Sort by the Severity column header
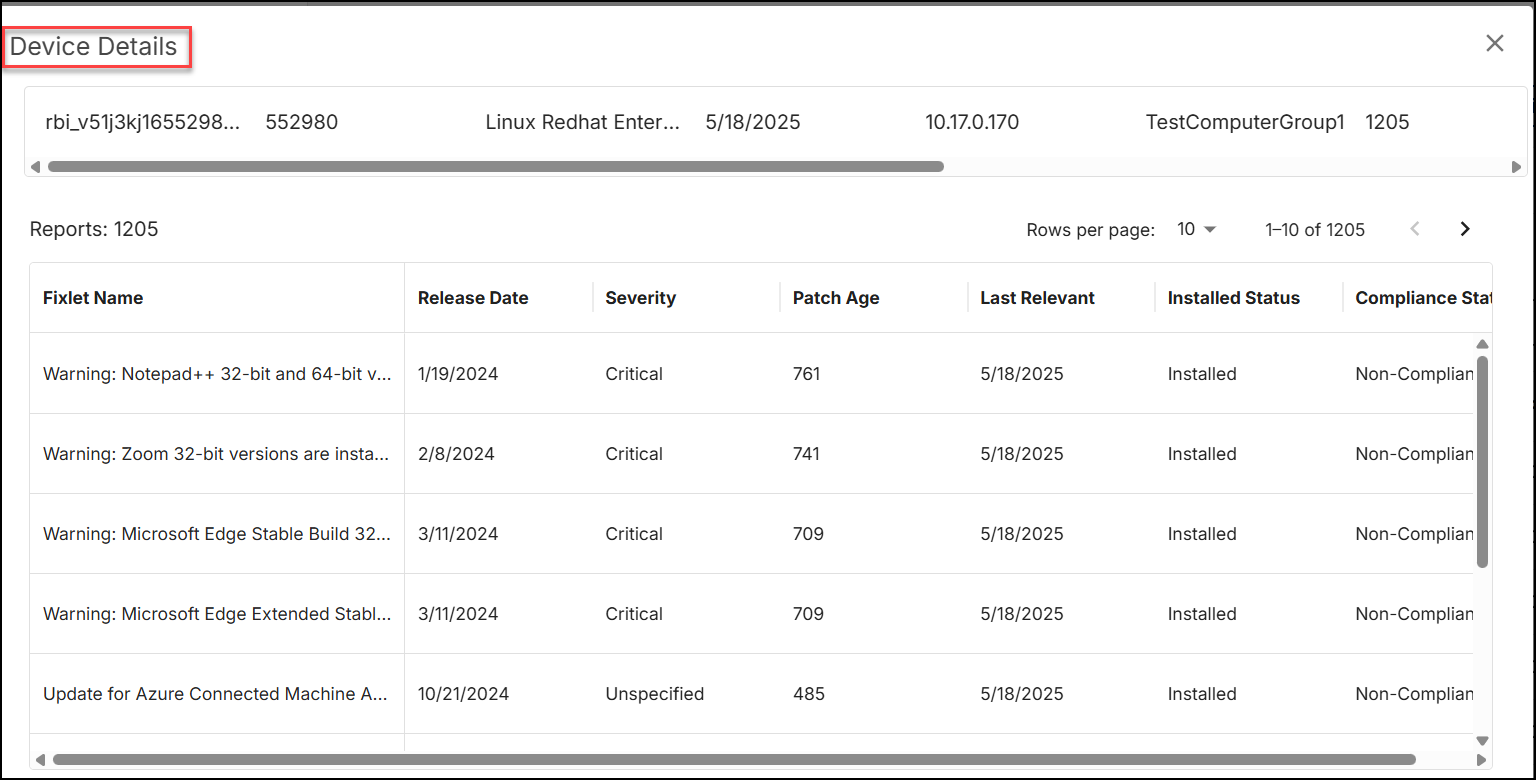This screenshot has width=1536, height=780. pyautogui.click(x=640, y=297)
